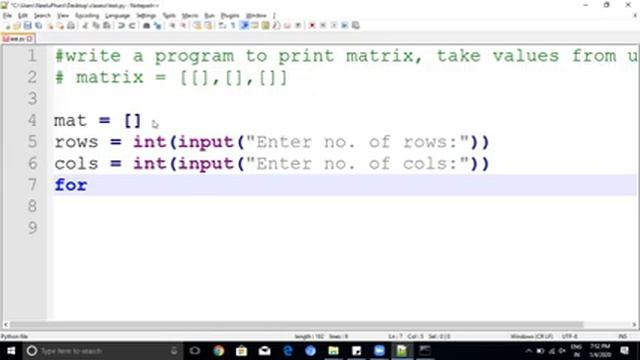Open the Macro menu
Viewport: 640px width, 360px height.
pyautogui.click(x=189, y=16)
